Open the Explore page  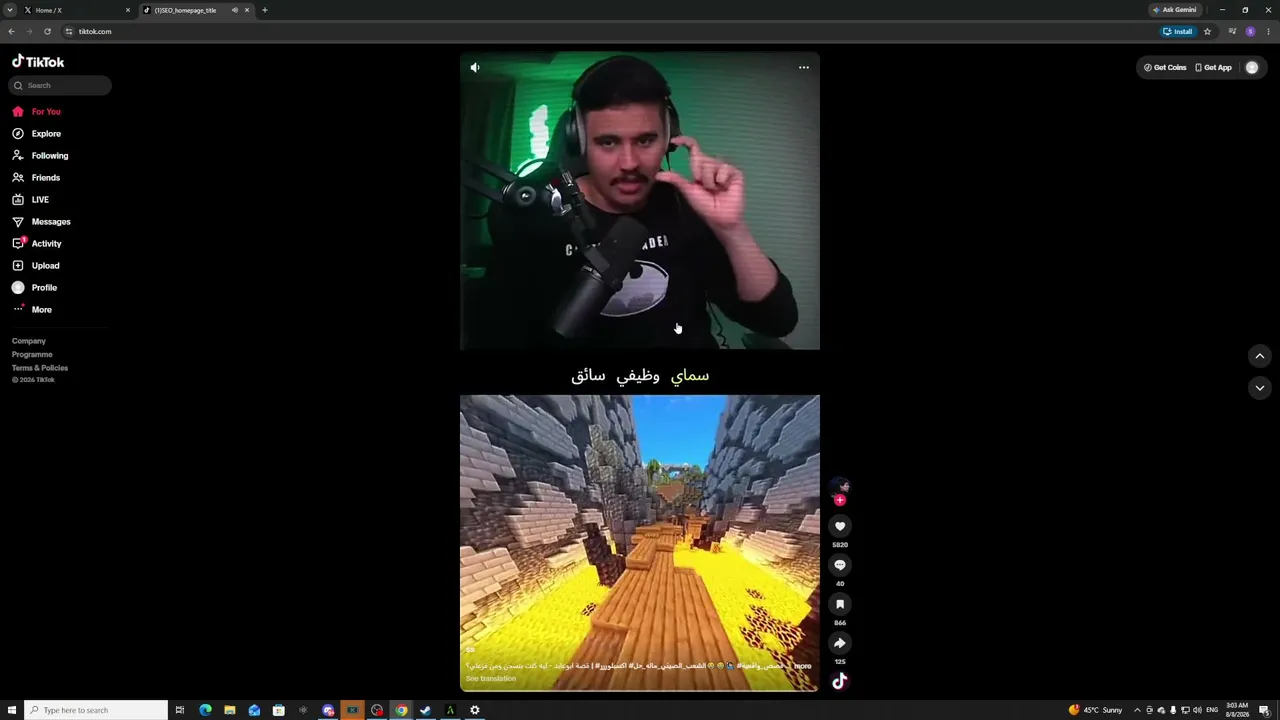(x=36, y=134)
